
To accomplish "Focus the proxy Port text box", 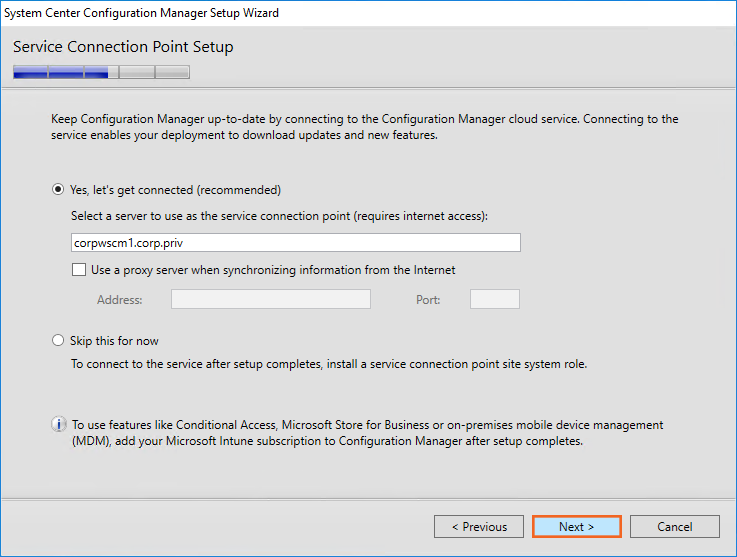I will [x=494, y=299].
